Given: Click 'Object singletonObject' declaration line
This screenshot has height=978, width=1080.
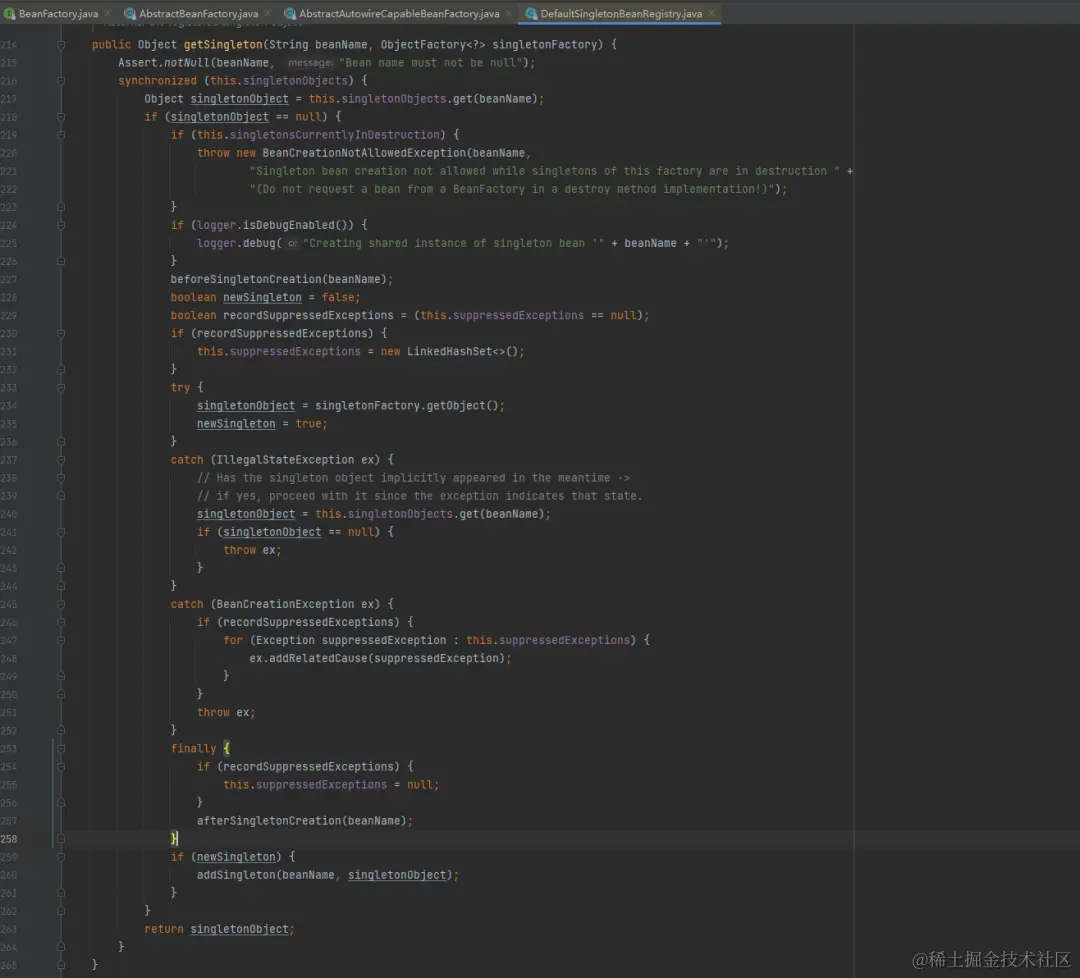Looking at the screenshot, I should click(344, 98).
